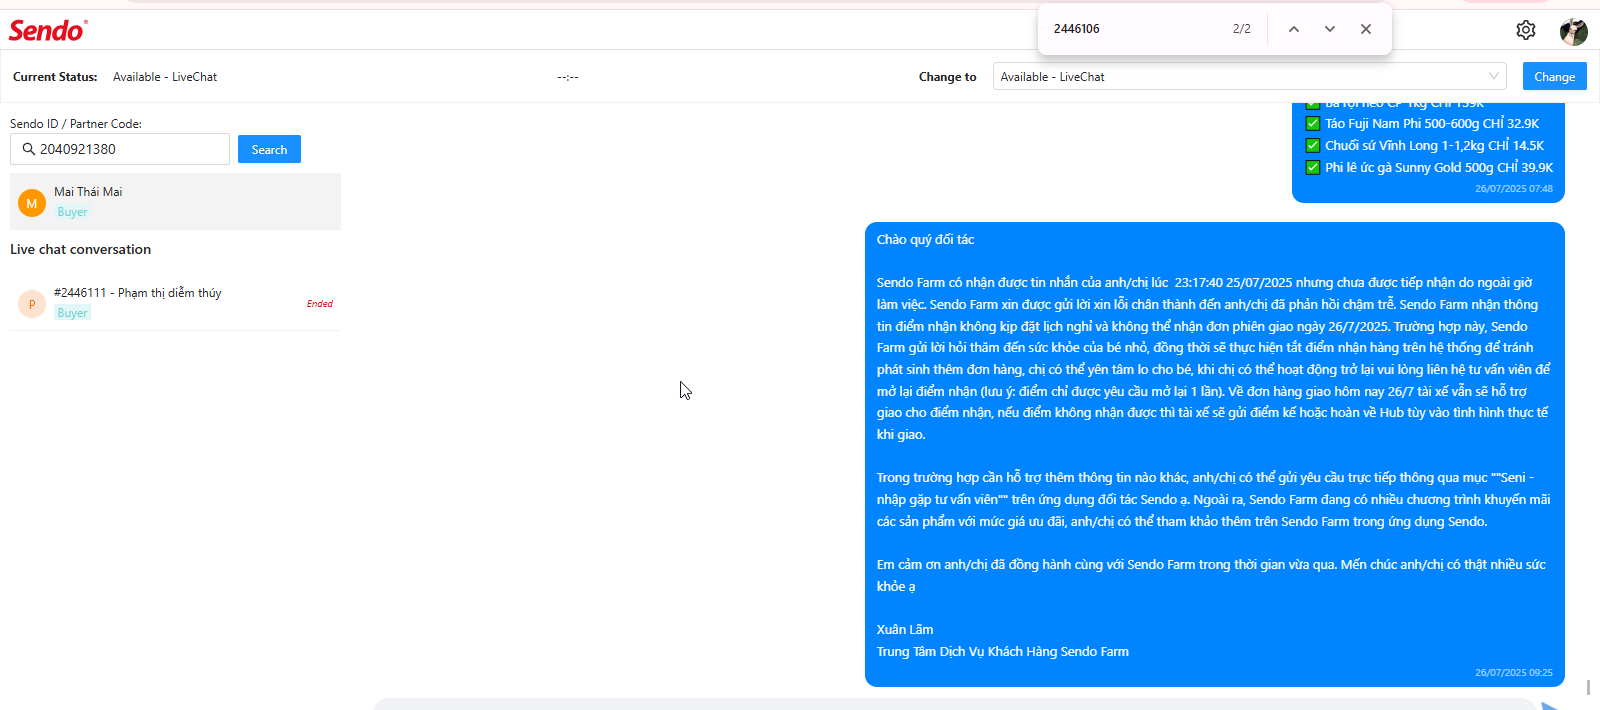Open conversation #2446111 Phạm thị diễm thúy

pos(175,303)
